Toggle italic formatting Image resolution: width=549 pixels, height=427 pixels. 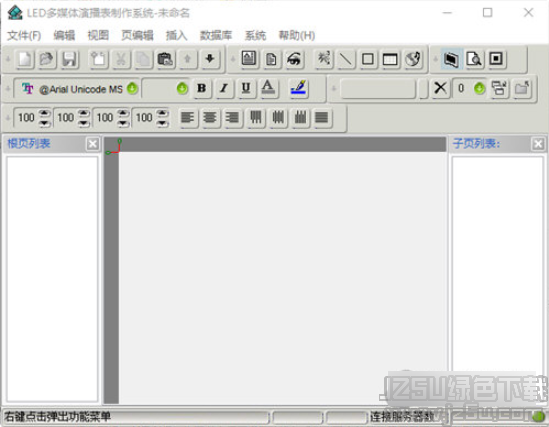click(224, 88)
